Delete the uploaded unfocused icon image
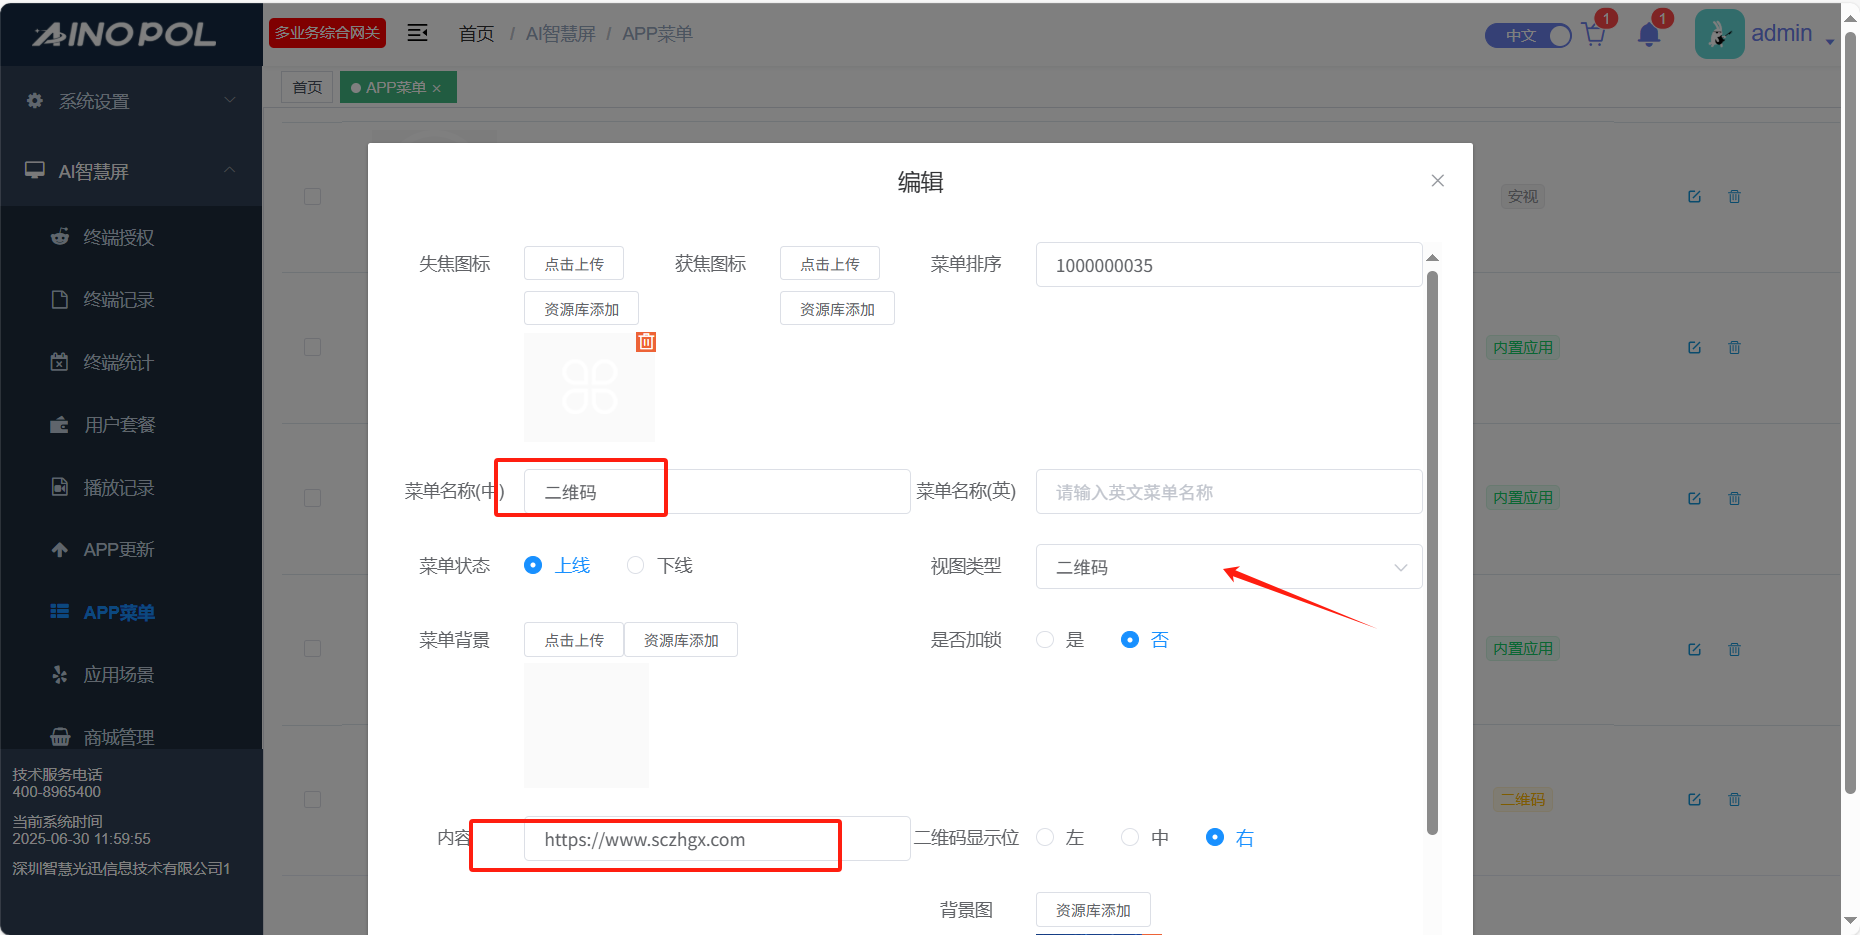Image resolution: width=1860 pixels, height=935 pixels. 646,342
